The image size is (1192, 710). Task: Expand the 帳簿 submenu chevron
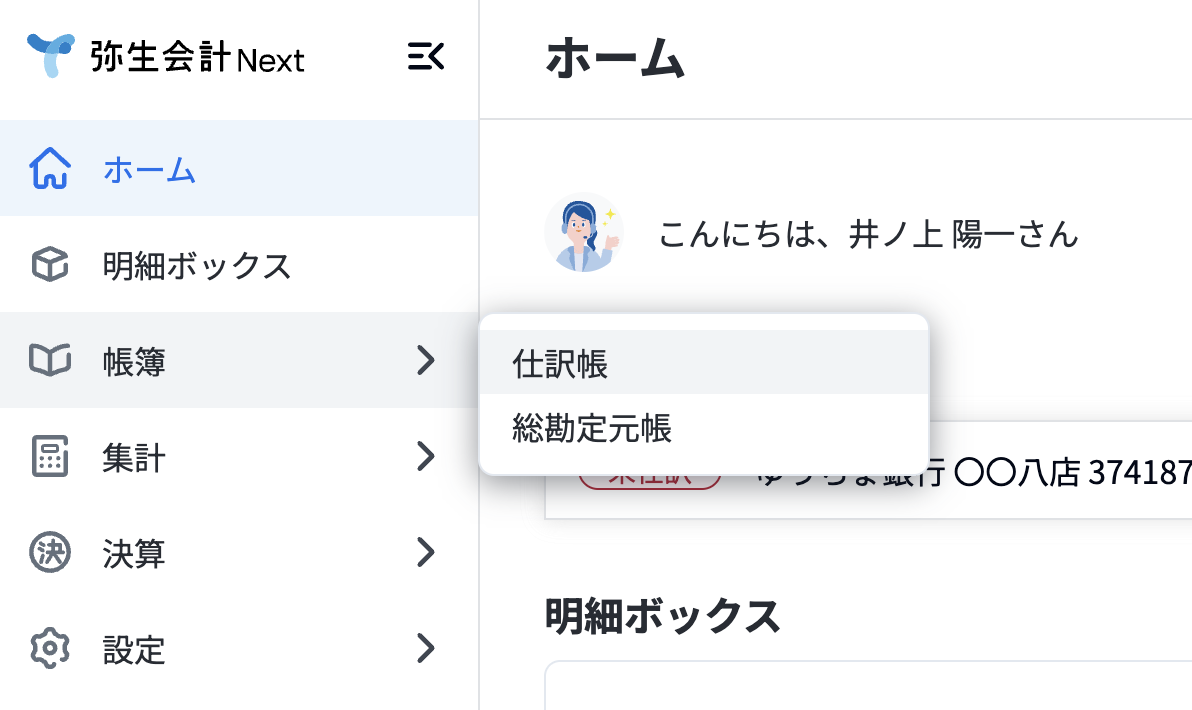click(426, 360)
